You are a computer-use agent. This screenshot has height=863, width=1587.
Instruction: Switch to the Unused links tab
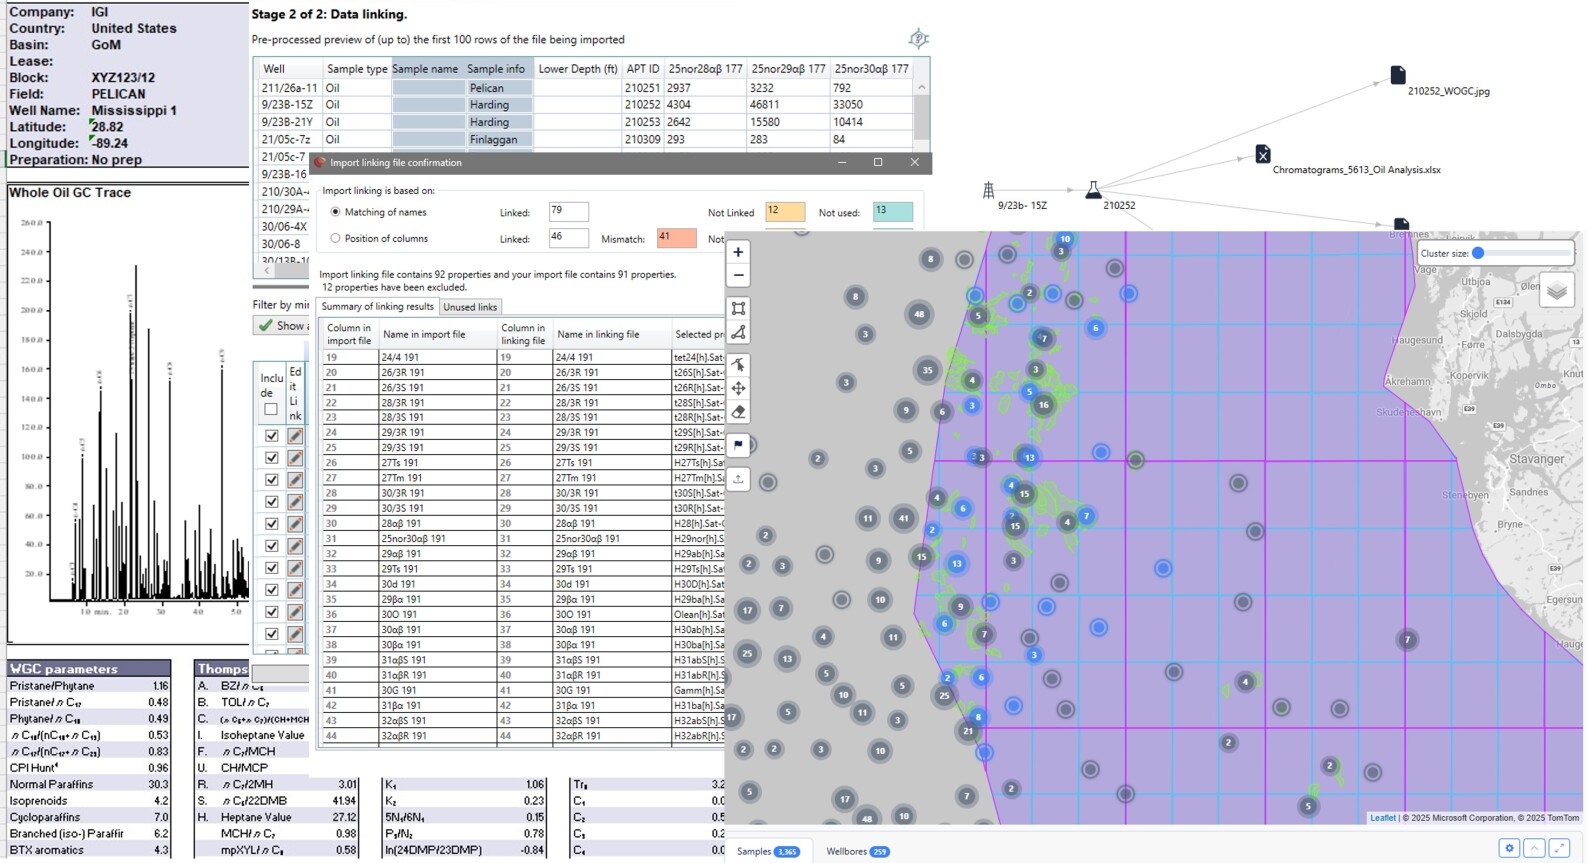tap(470, 307)
